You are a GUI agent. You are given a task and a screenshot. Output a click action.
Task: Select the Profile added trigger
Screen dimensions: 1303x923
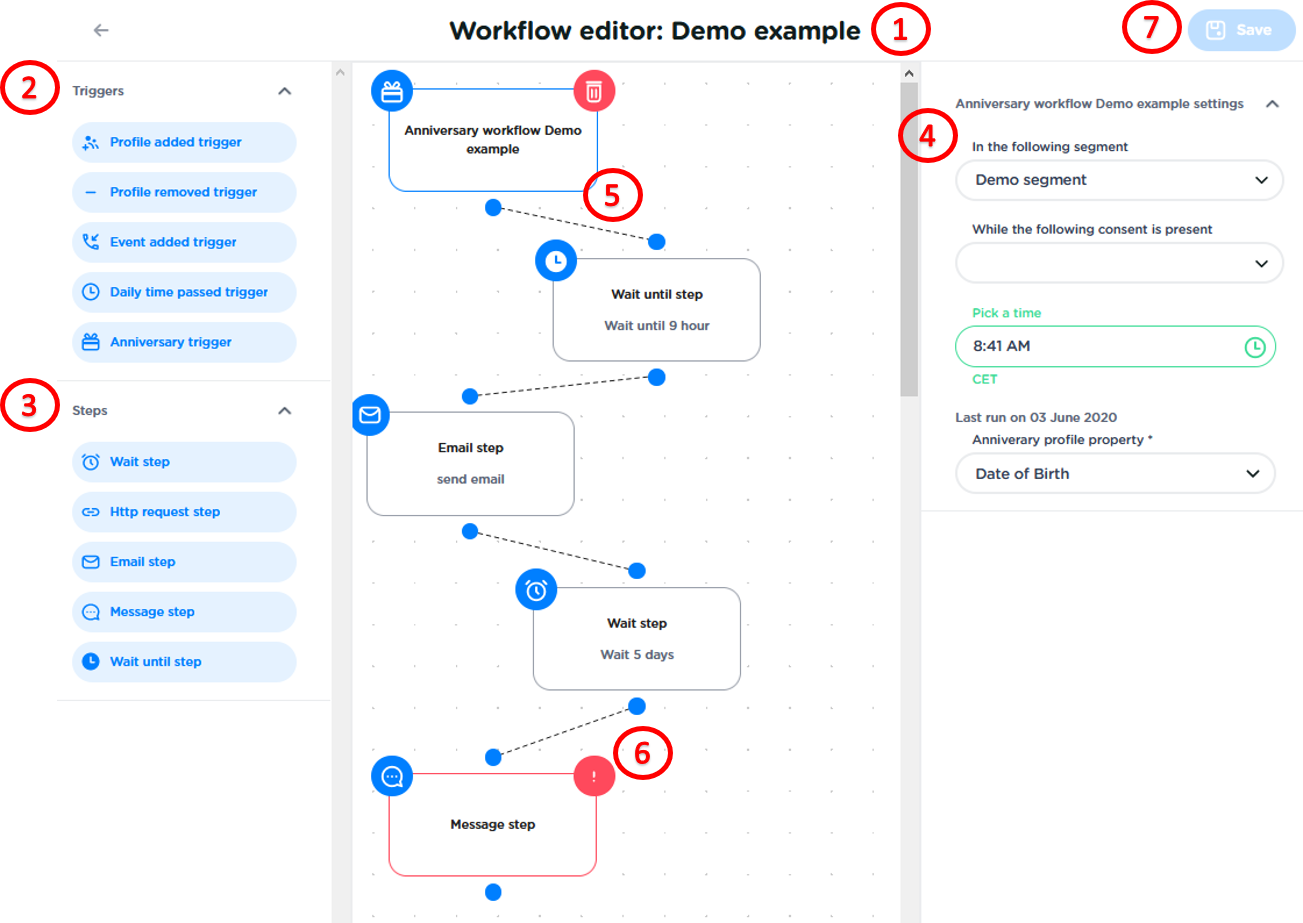pyautogui.click(x=184, y=142)
